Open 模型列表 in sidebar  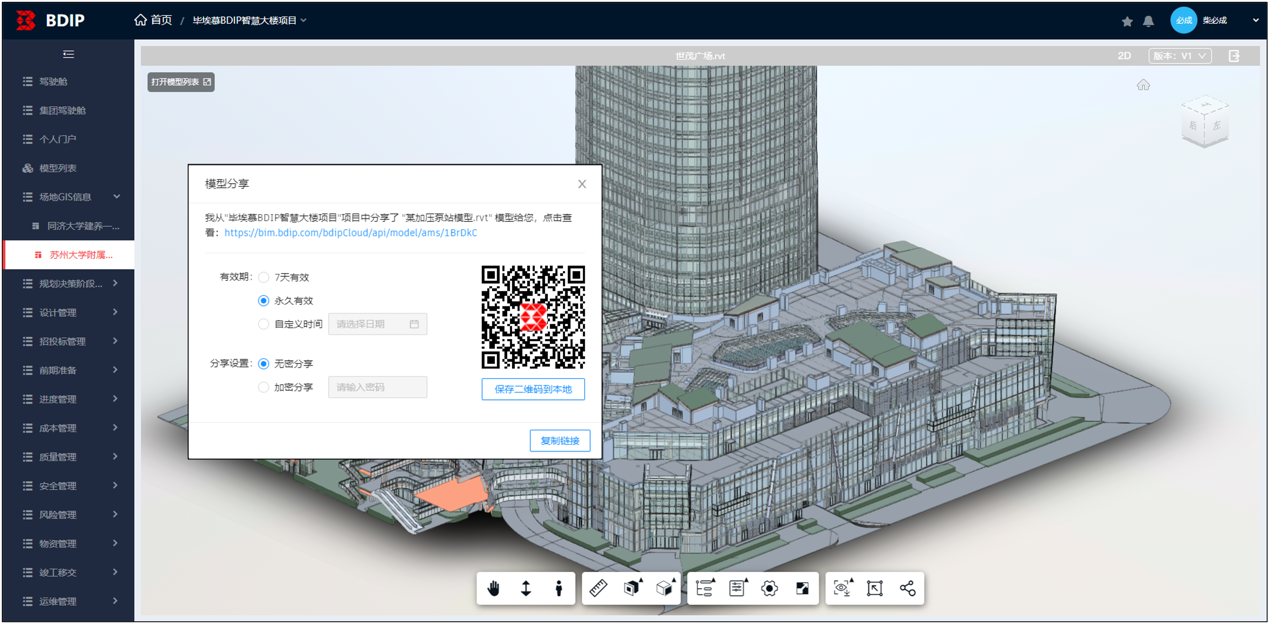click(x=68, y=168)
